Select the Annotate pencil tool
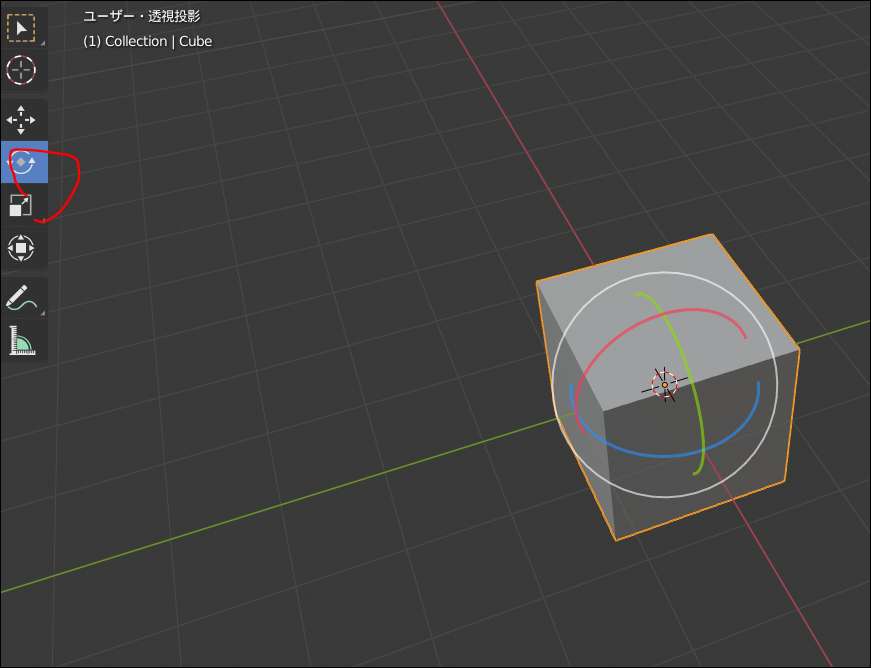The image size is (871, 668). tap(22, 298)
